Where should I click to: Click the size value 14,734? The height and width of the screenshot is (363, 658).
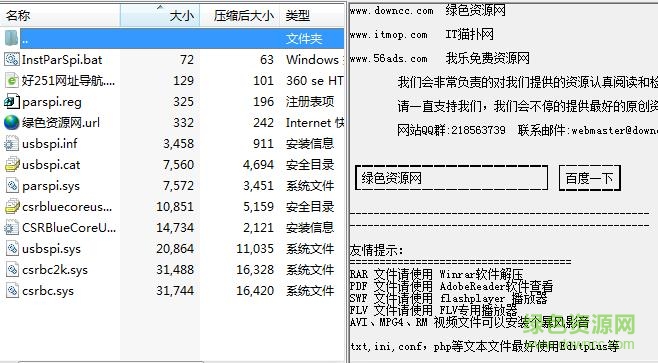175,227
